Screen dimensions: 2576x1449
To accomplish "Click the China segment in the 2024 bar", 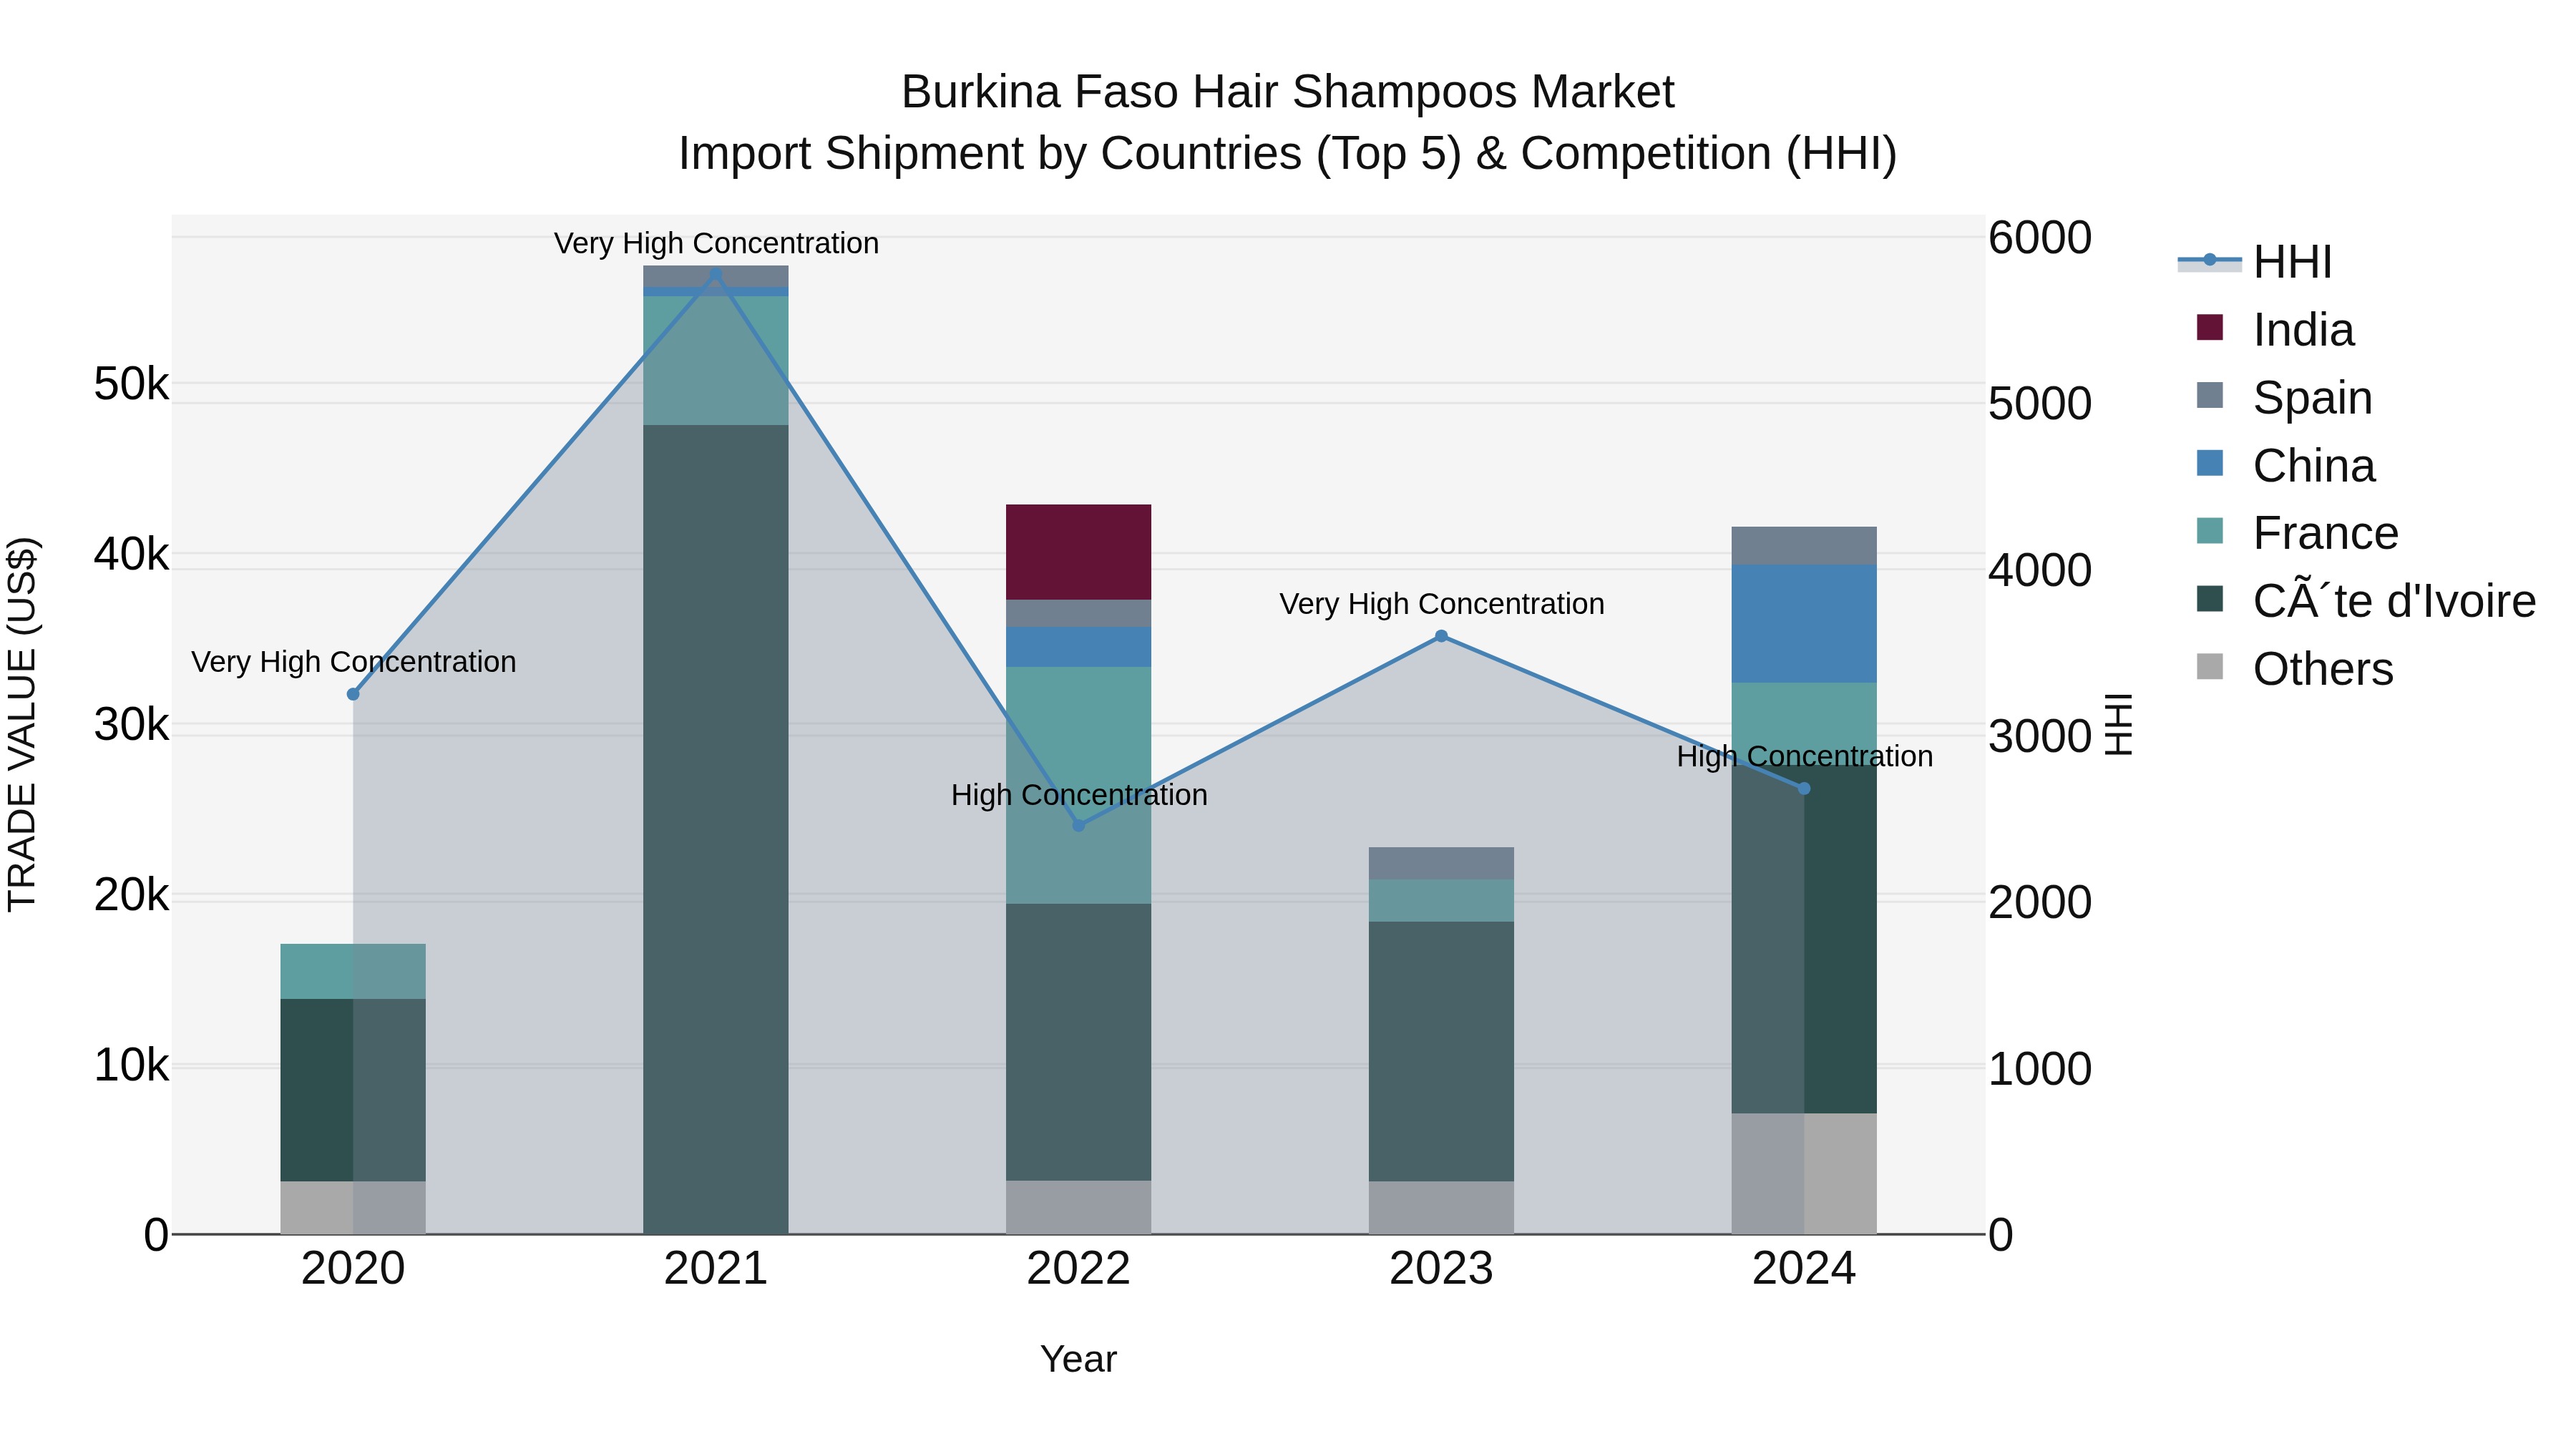I will click(1805, 624).
